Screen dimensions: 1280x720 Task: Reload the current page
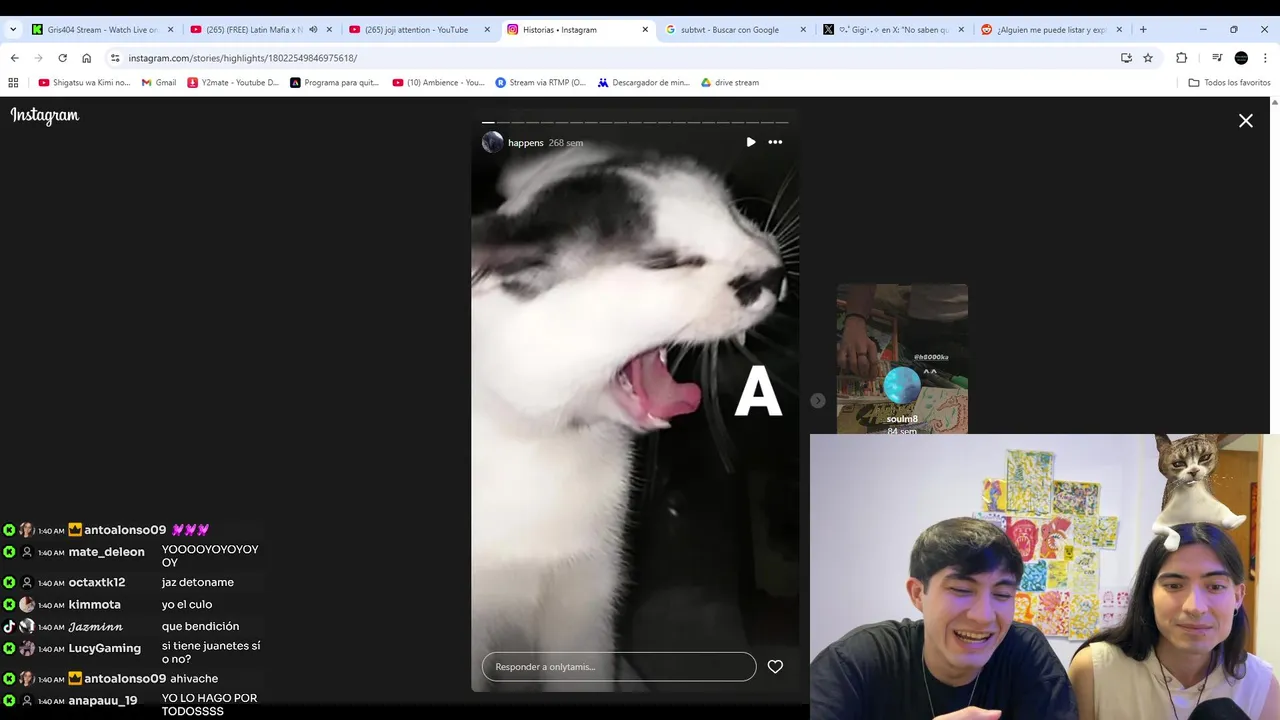[62, 58]
